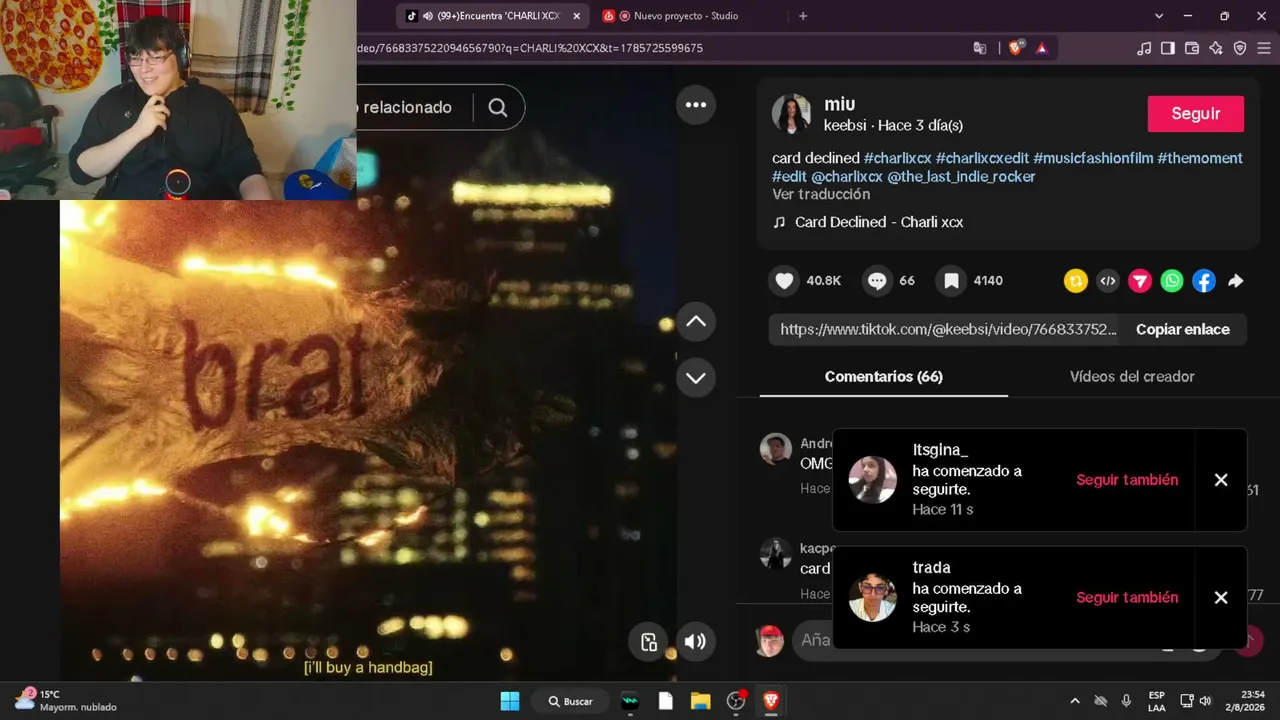
Task: Mute the TikTok video sound
Action: click(x=695, y=642)
